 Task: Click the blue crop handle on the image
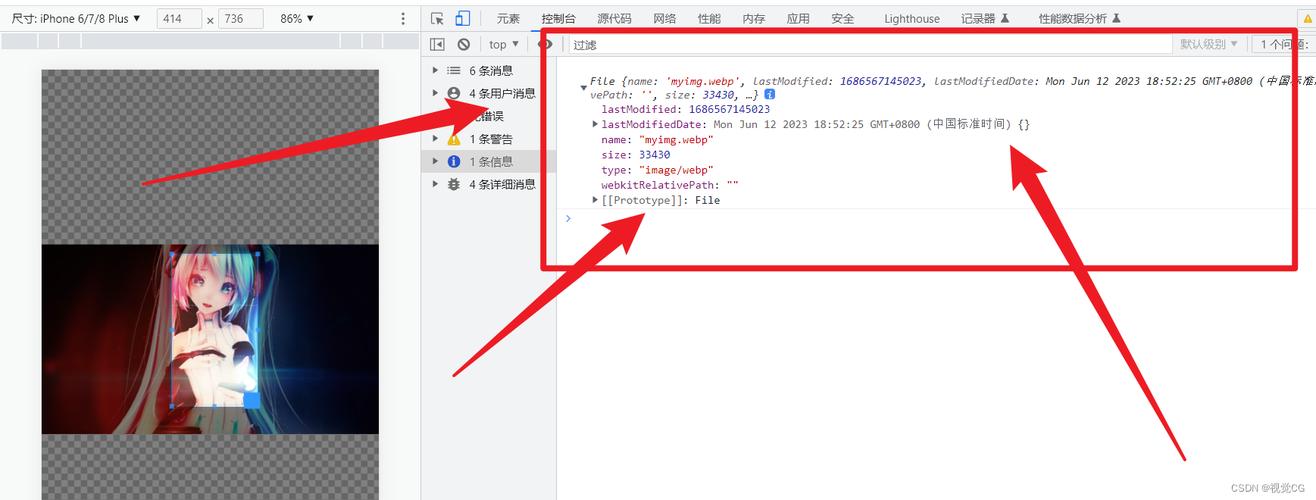[252, 399]
